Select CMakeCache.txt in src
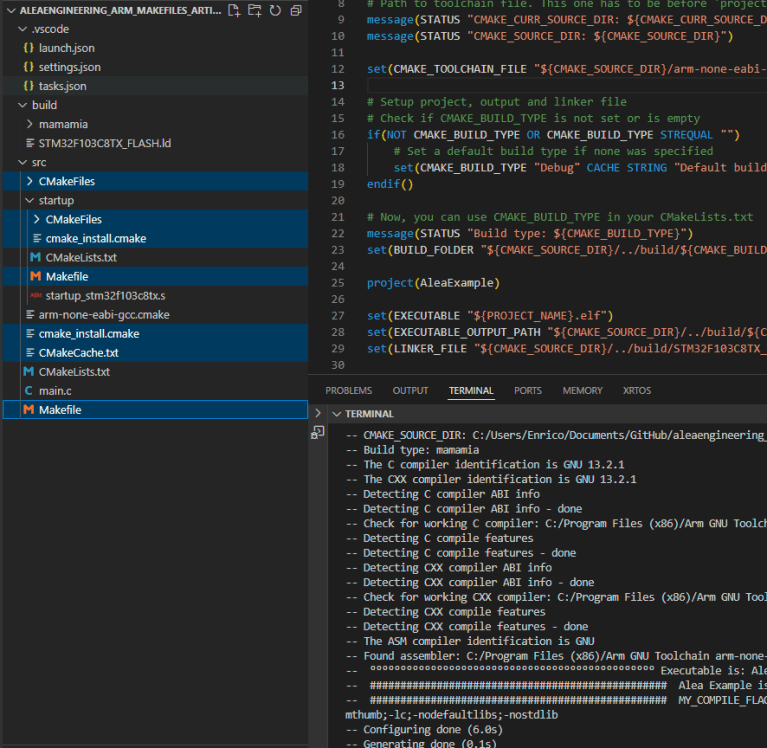767x748 pixels. pyautogui.click(x=155, y=353)
